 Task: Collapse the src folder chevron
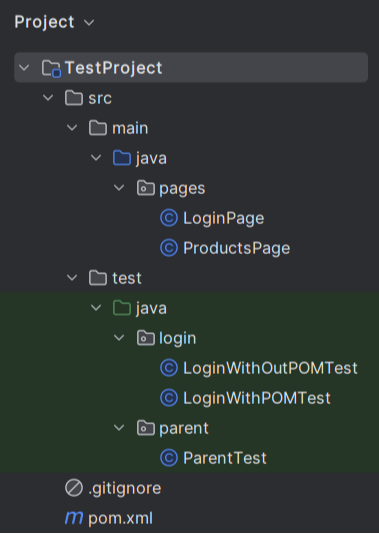48,98
